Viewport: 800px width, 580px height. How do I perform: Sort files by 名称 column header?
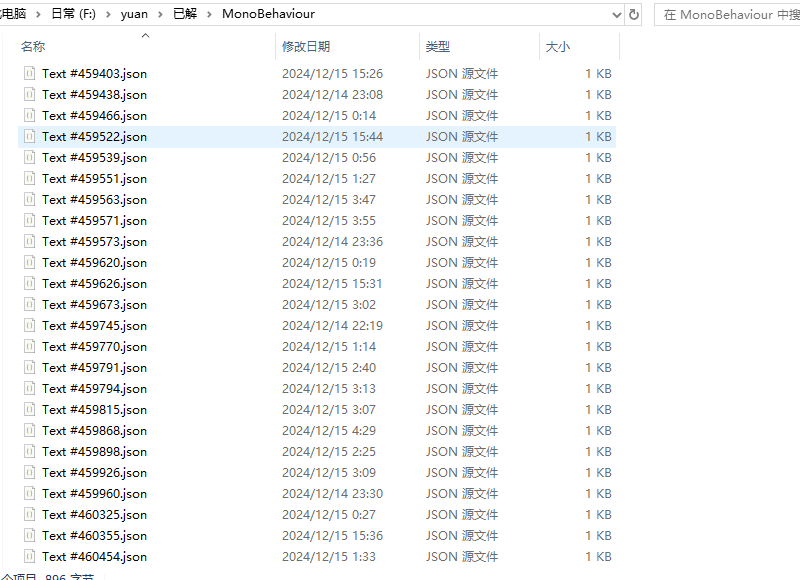[x=33, y=47]
